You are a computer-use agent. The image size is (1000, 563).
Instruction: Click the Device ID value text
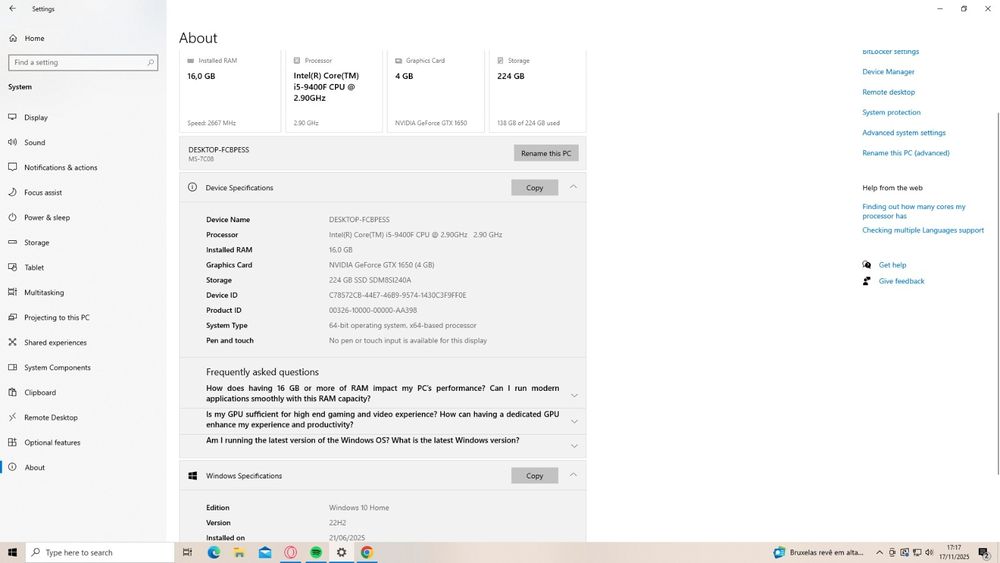point(397,295)
